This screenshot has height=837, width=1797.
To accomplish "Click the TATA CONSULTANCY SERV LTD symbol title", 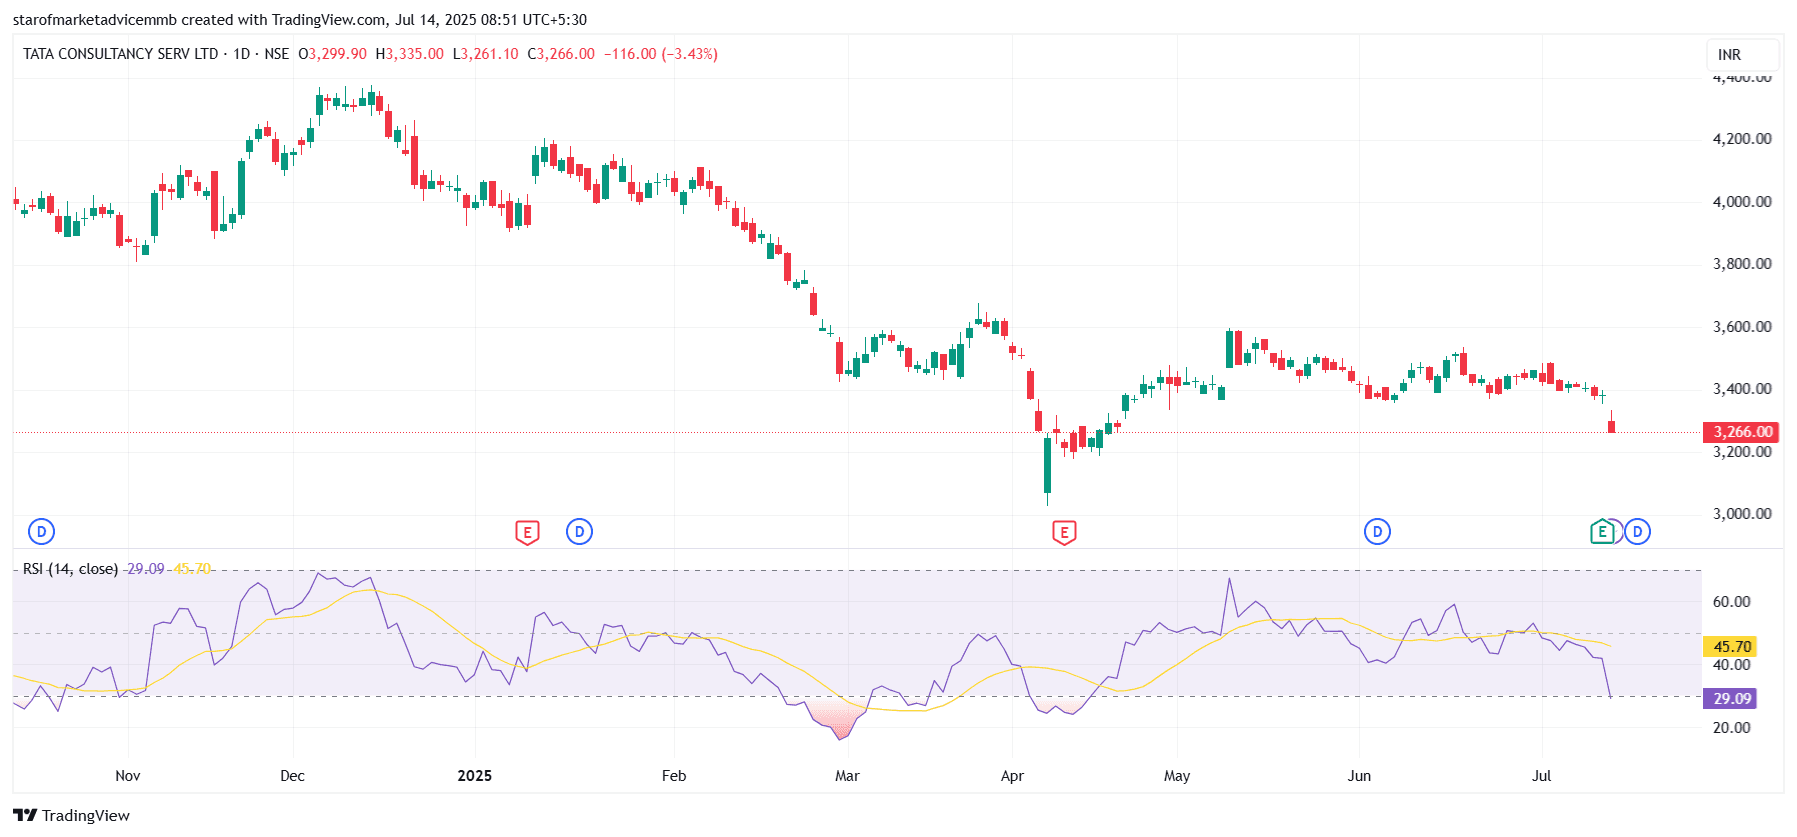I will (120, 54).
